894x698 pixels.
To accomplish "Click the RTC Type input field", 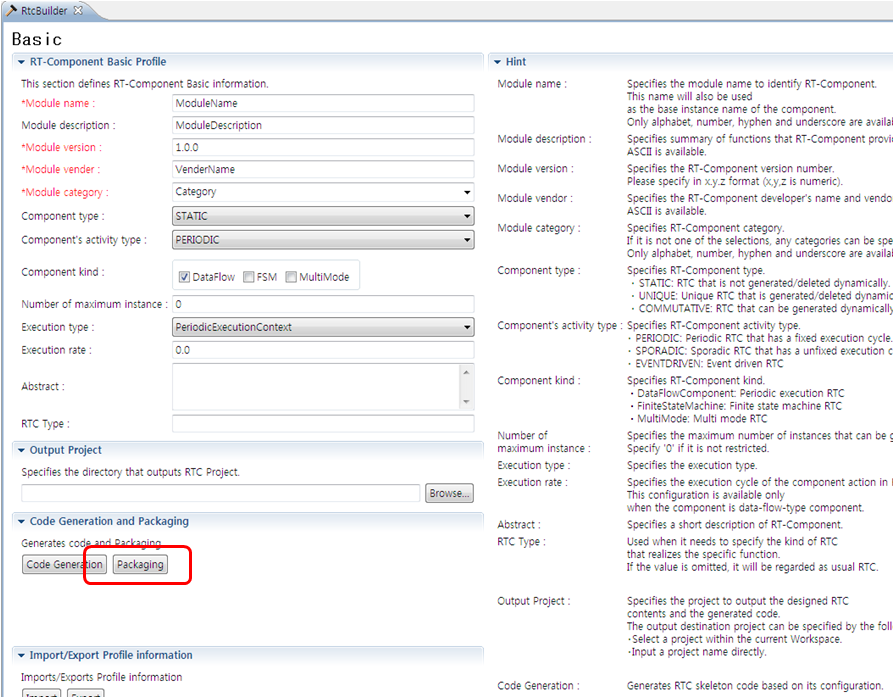I will click(323, 424).
